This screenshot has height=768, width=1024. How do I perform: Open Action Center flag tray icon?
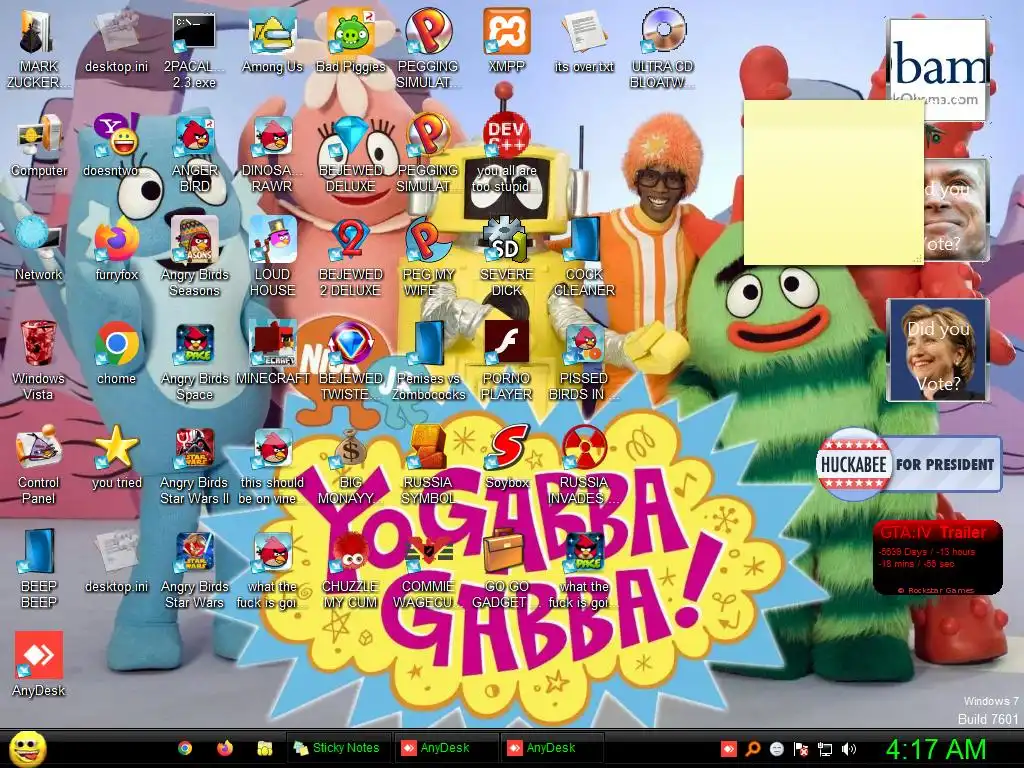(x=801, y=749)
